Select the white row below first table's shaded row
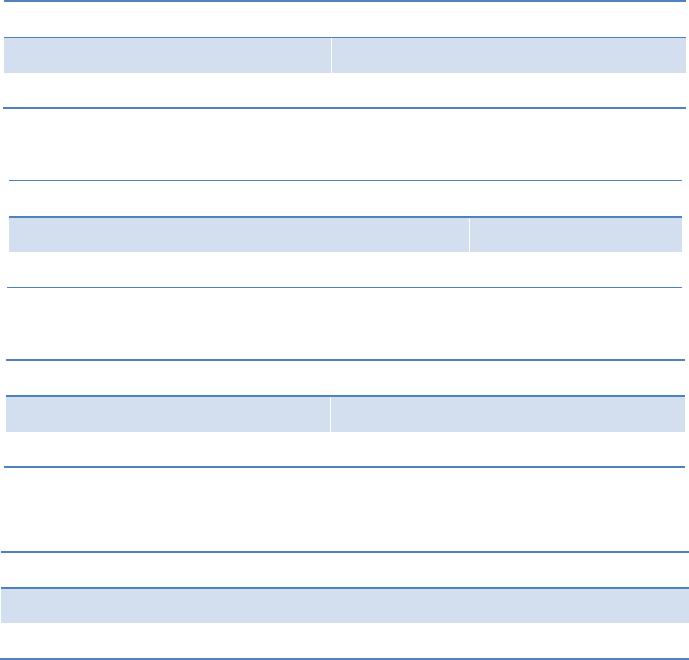This screenshot has width=689, height=660. (344, 90)
